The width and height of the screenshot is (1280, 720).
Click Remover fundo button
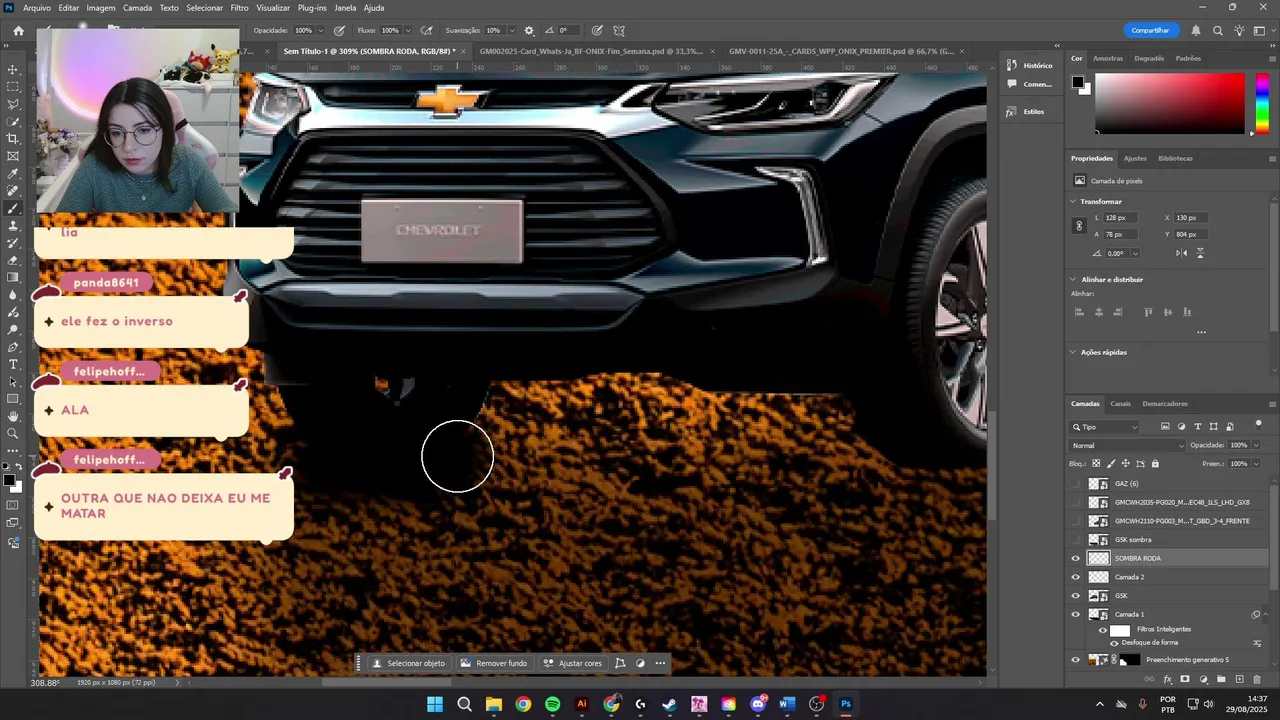click(493, 663)
